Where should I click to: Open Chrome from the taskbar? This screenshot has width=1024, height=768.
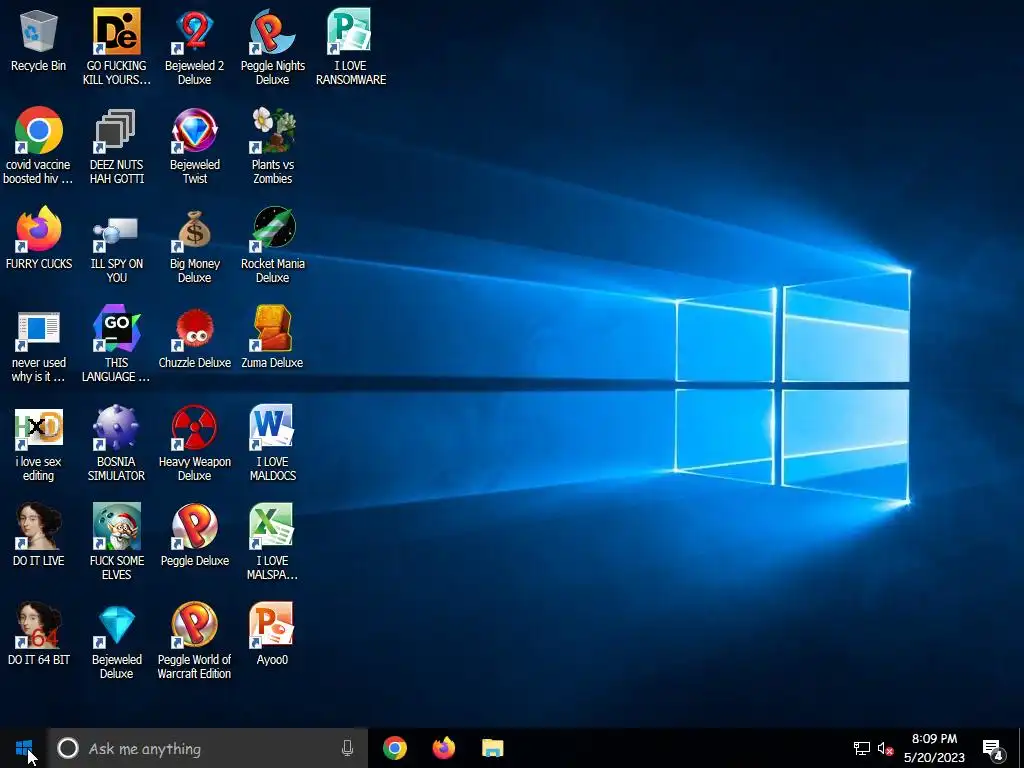(395, 748)
